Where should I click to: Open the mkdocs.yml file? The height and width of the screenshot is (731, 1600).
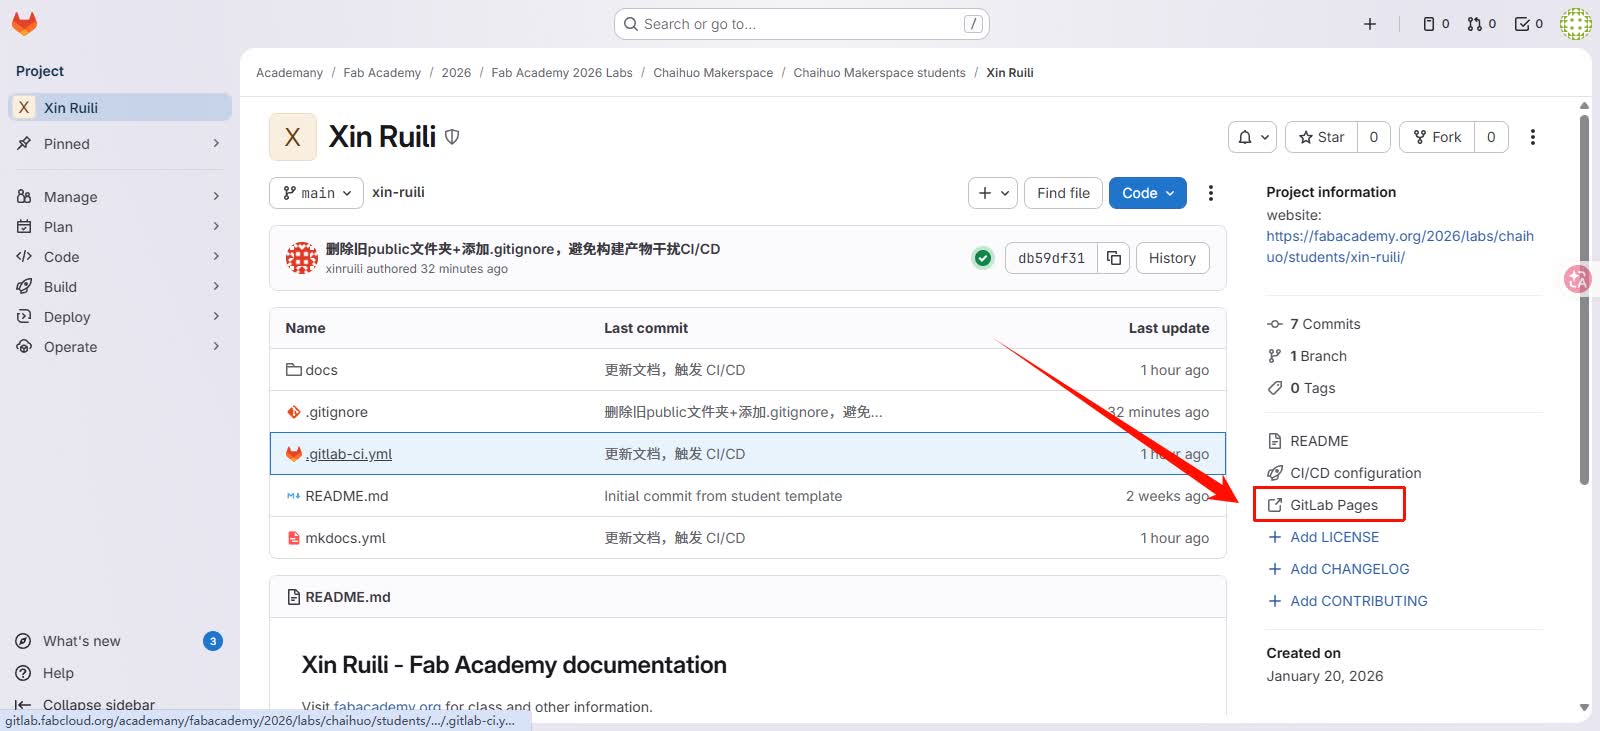345,538
